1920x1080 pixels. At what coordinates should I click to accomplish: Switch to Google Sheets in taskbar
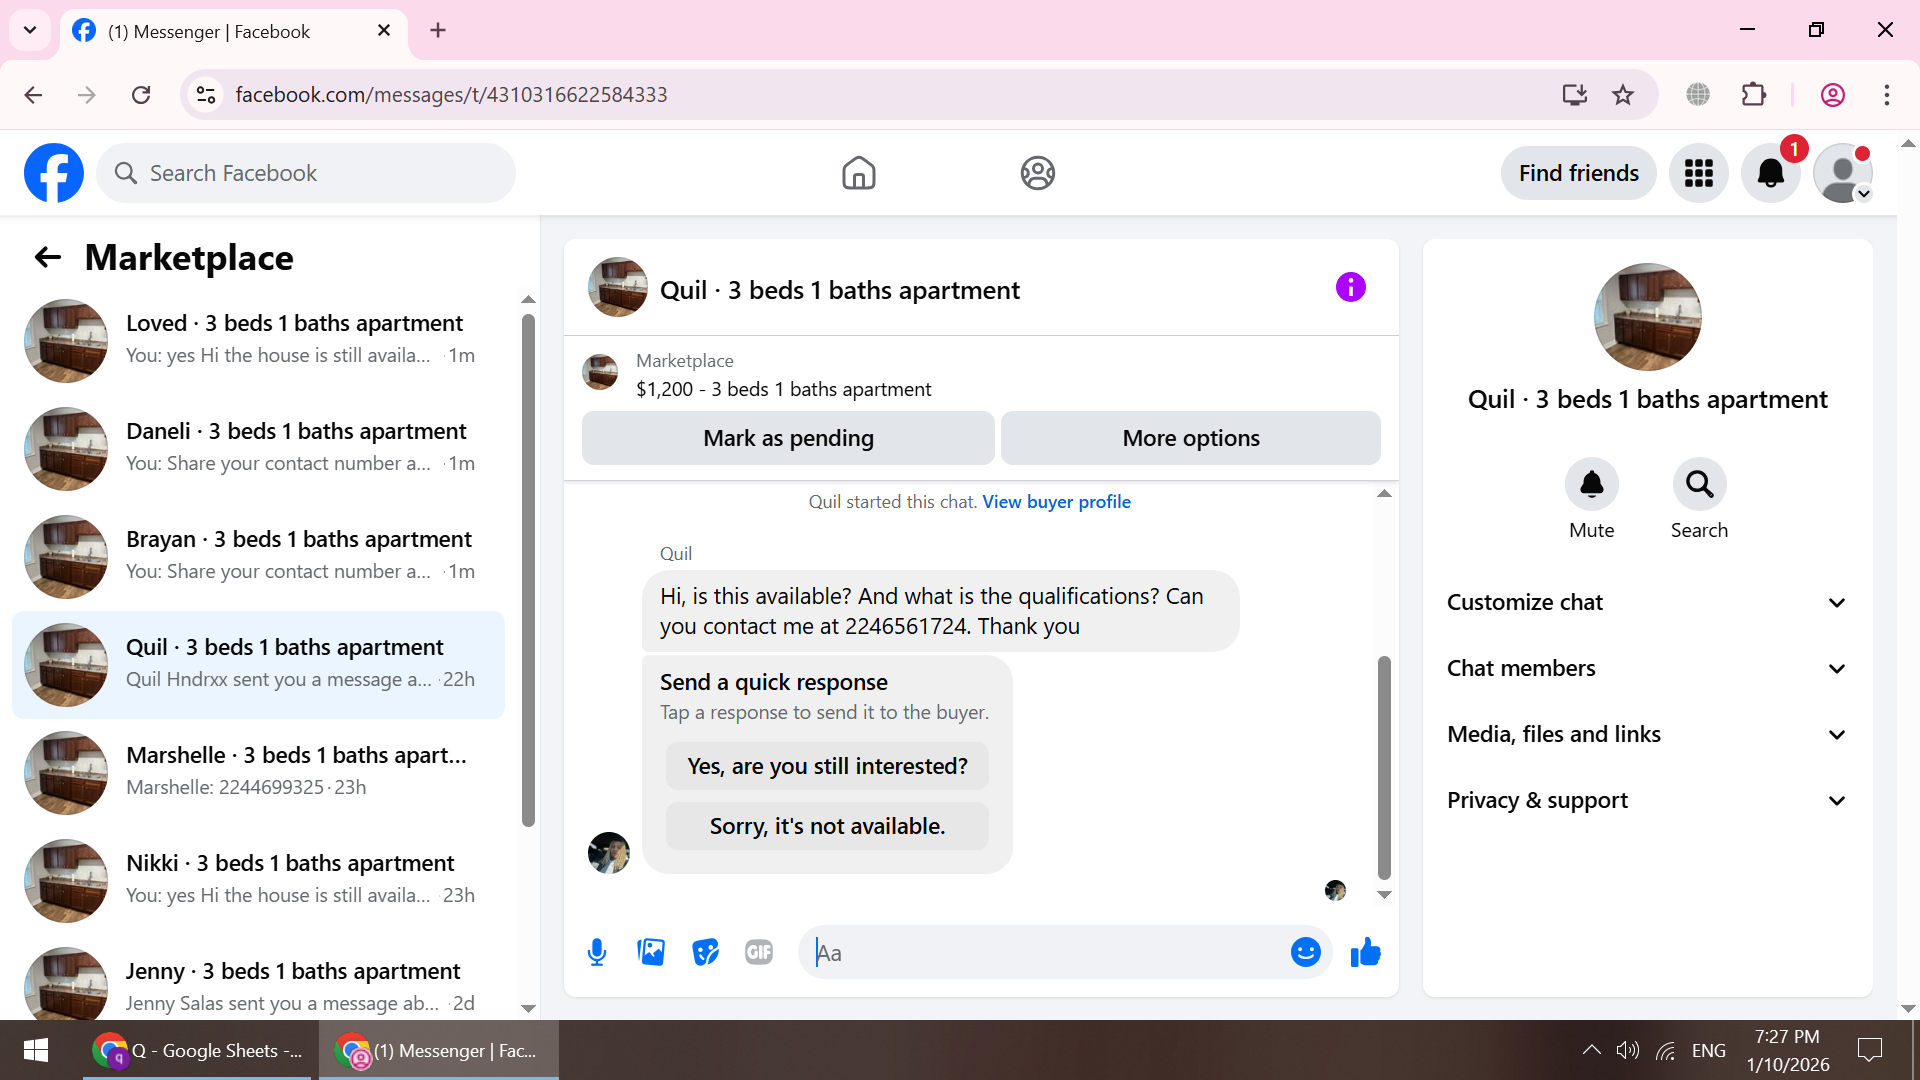coord(200,1051)
